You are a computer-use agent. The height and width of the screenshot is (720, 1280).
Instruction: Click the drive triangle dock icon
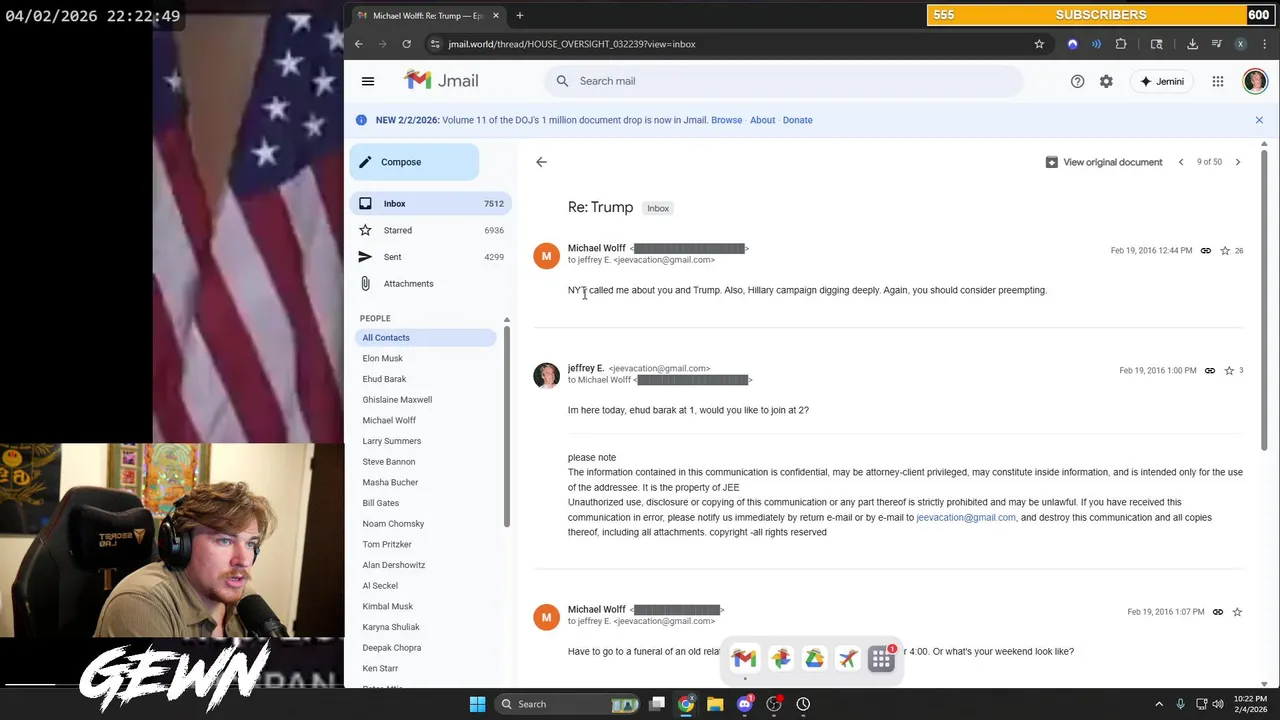click(x=814, y=658)
